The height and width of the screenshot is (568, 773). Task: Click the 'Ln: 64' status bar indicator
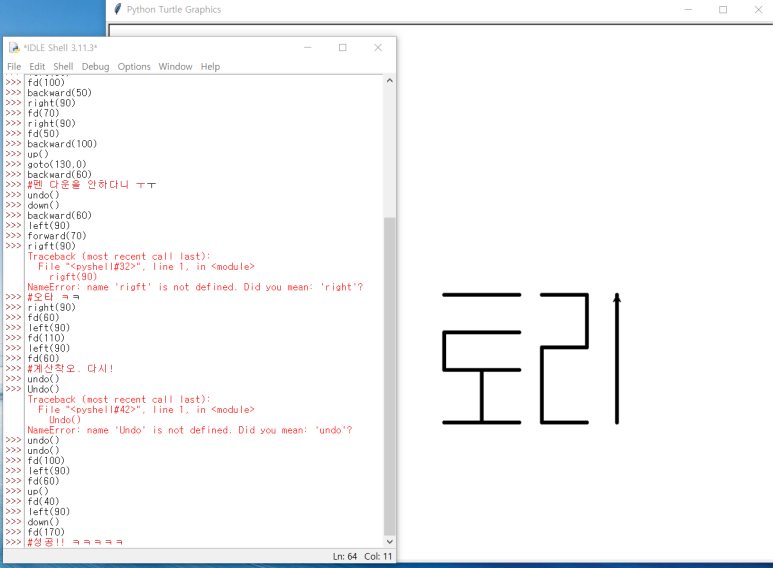click(346, 556)
